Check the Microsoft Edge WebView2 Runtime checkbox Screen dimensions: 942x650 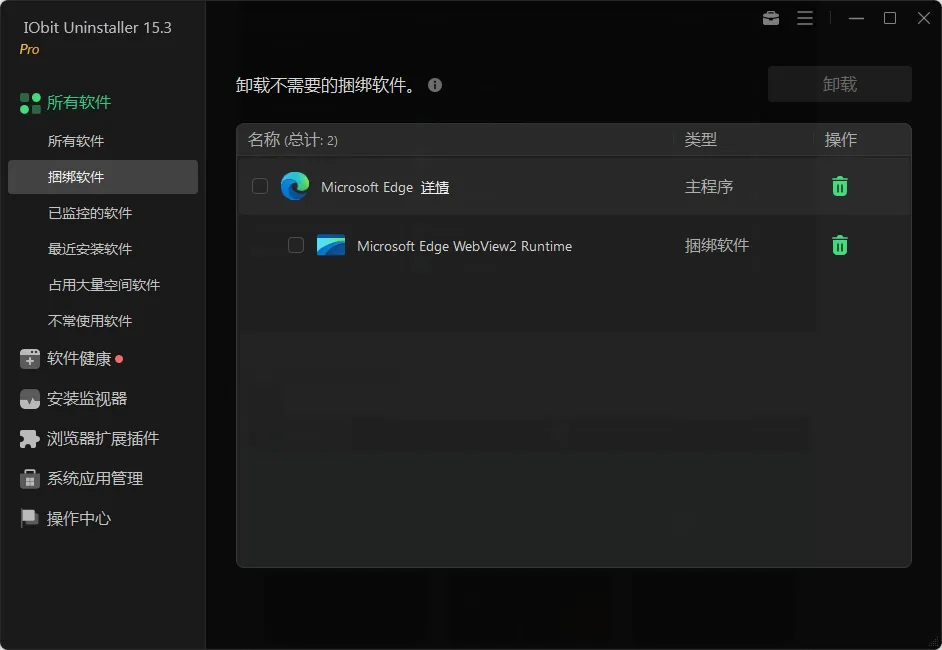click(296, 245)
